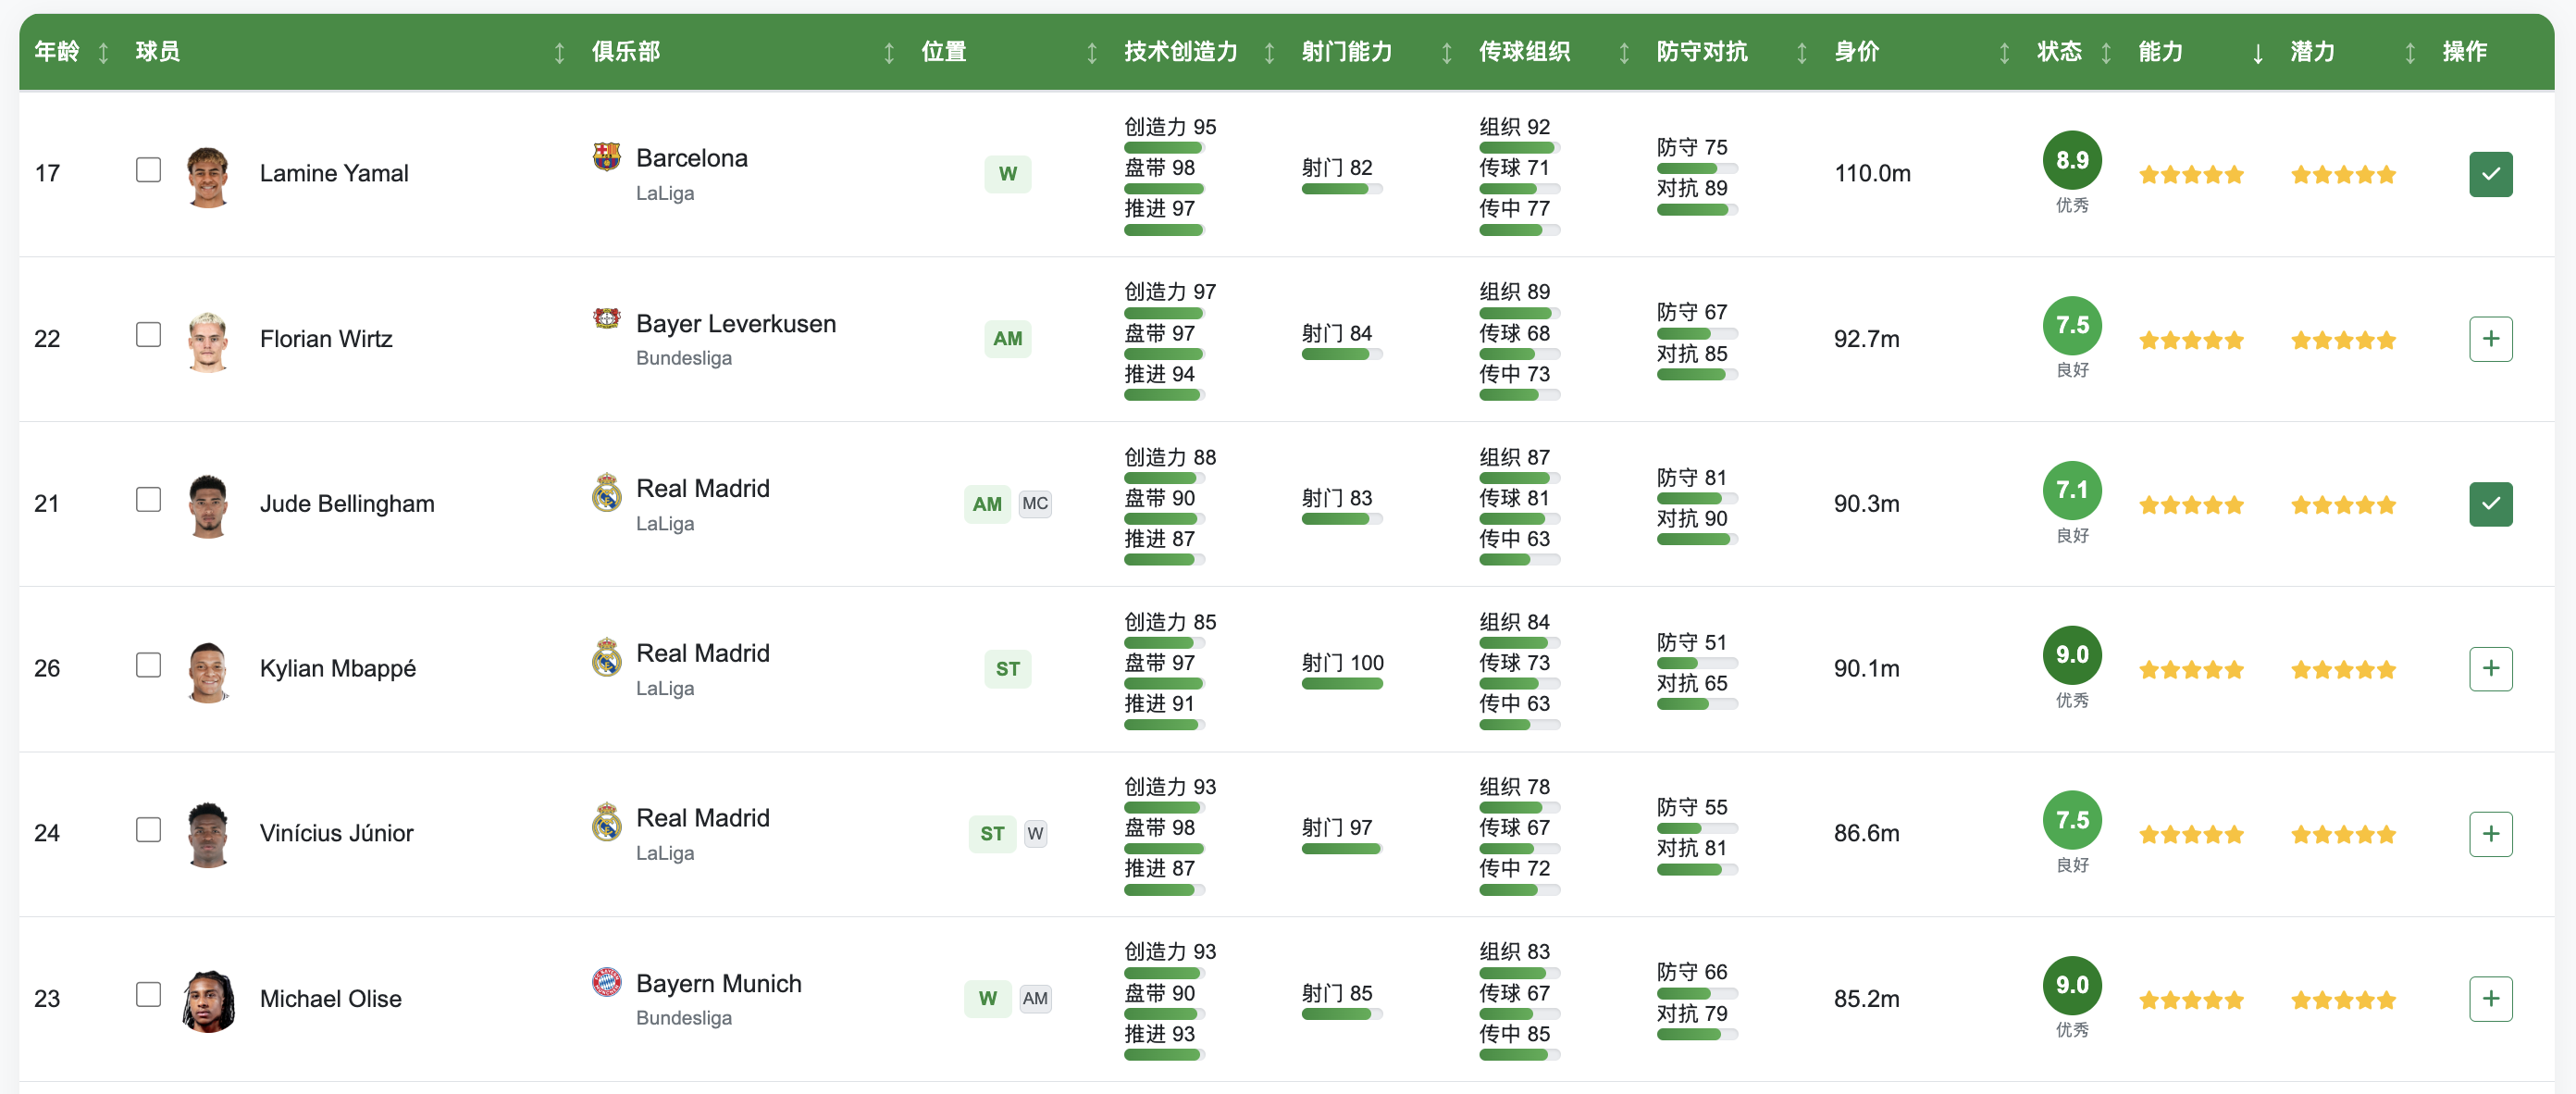Sort by the 能力 column header arrow

[2257, 53]
